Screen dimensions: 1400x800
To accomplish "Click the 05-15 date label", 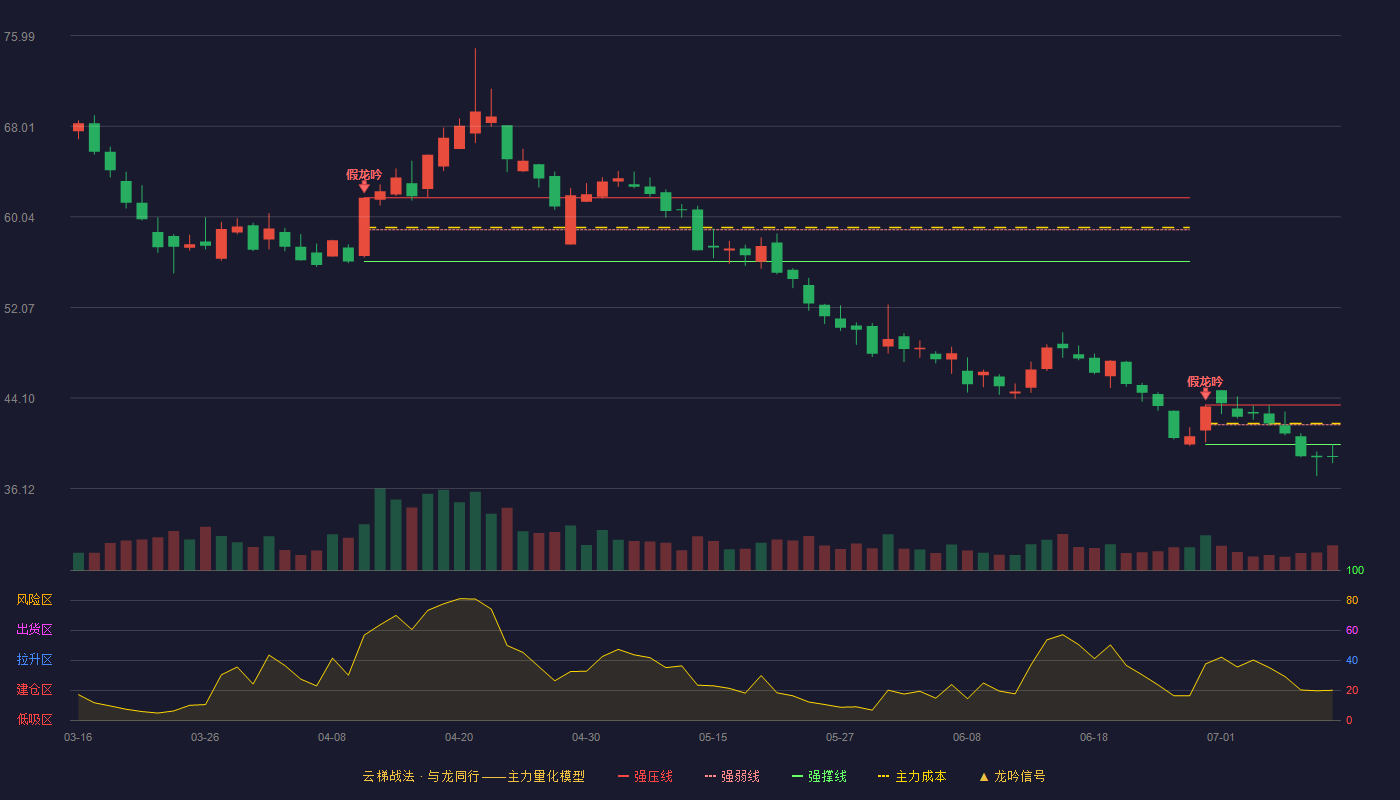I will pos(713,737).
